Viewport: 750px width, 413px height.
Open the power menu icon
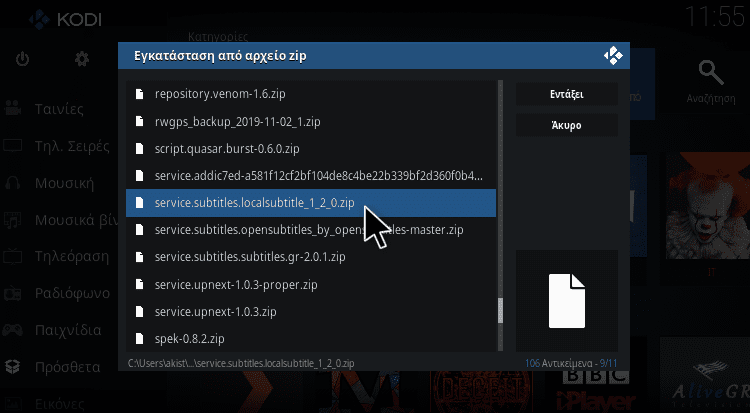(x=22, y=59)
